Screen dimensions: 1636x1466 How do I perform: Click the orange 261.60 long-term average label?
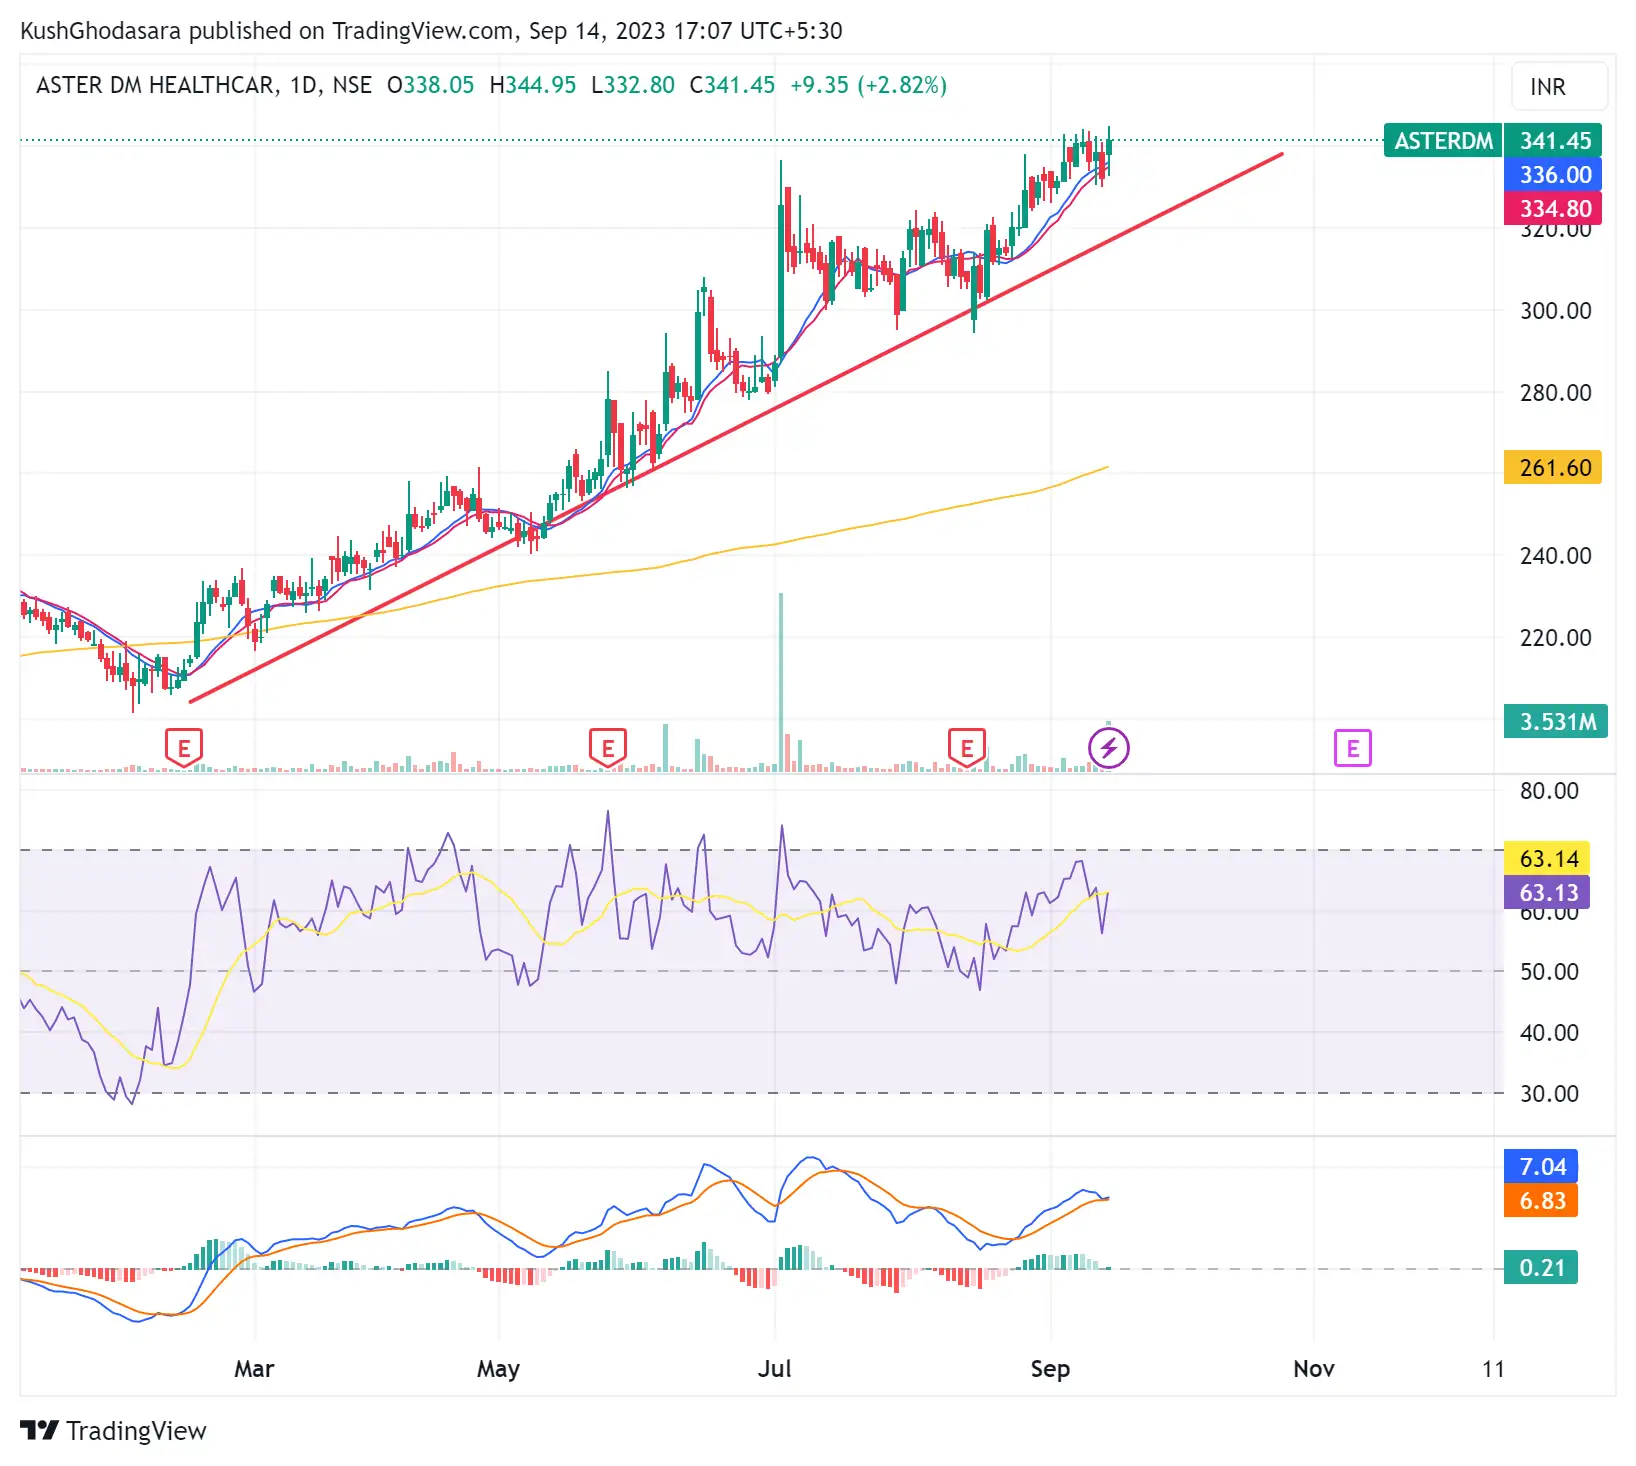tap(1551, 465)
